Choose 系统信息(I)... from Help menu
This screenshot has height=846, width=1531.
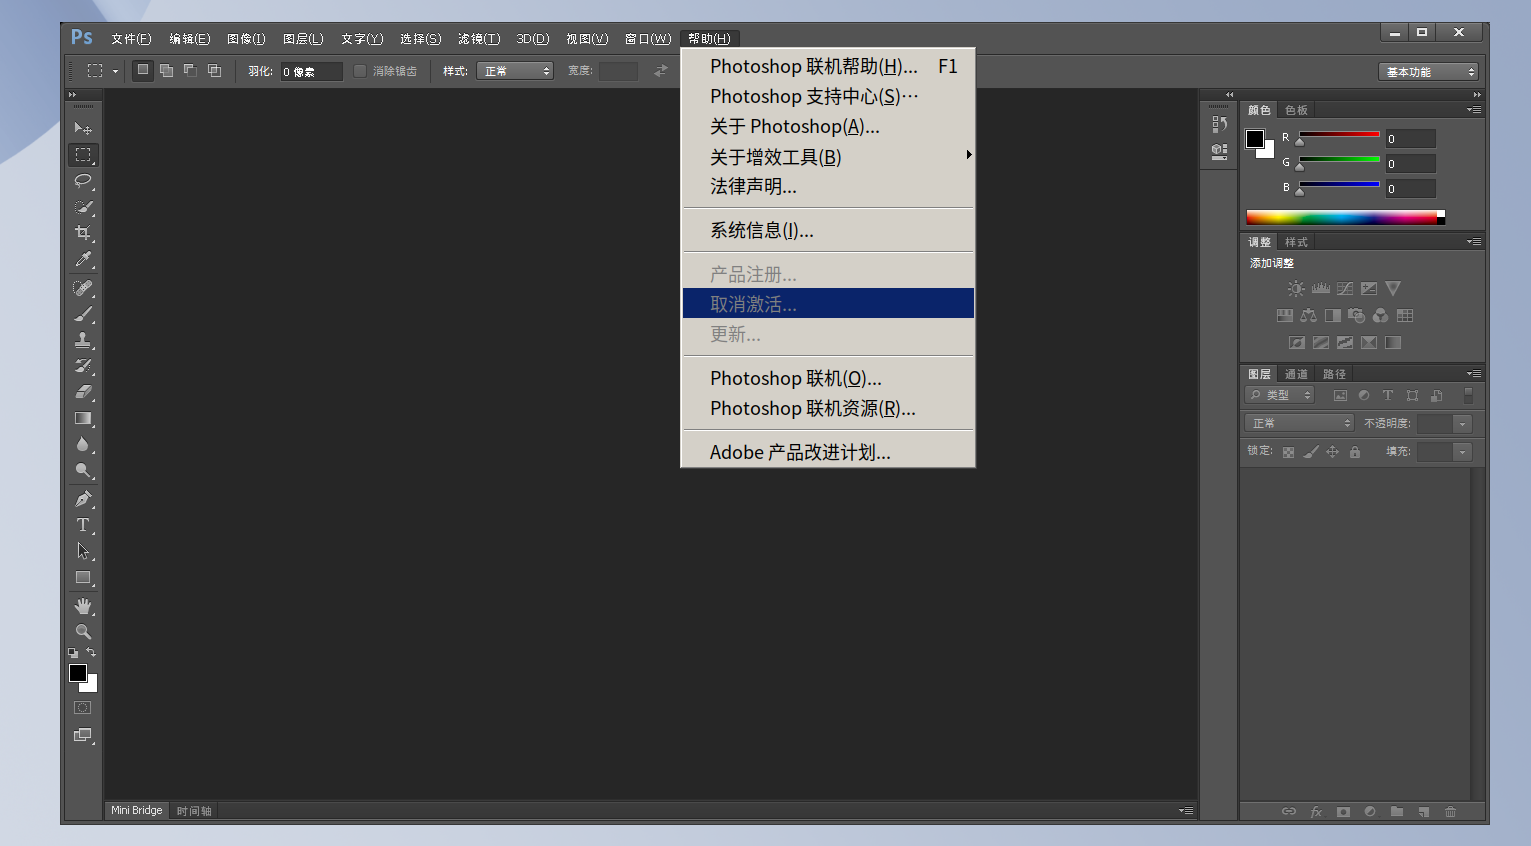coord(829,230)
